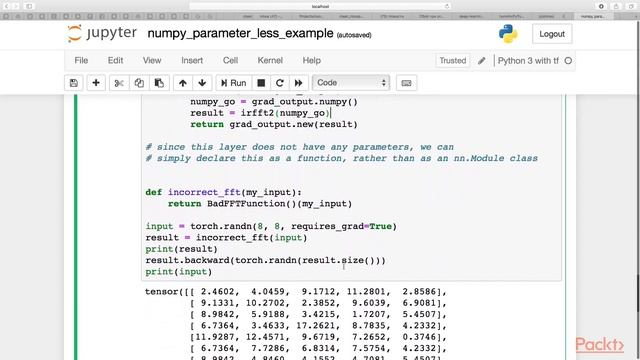The image size is (640, 360).
Task: Restart the kernel with circular arrow
Action: [280, 83]
